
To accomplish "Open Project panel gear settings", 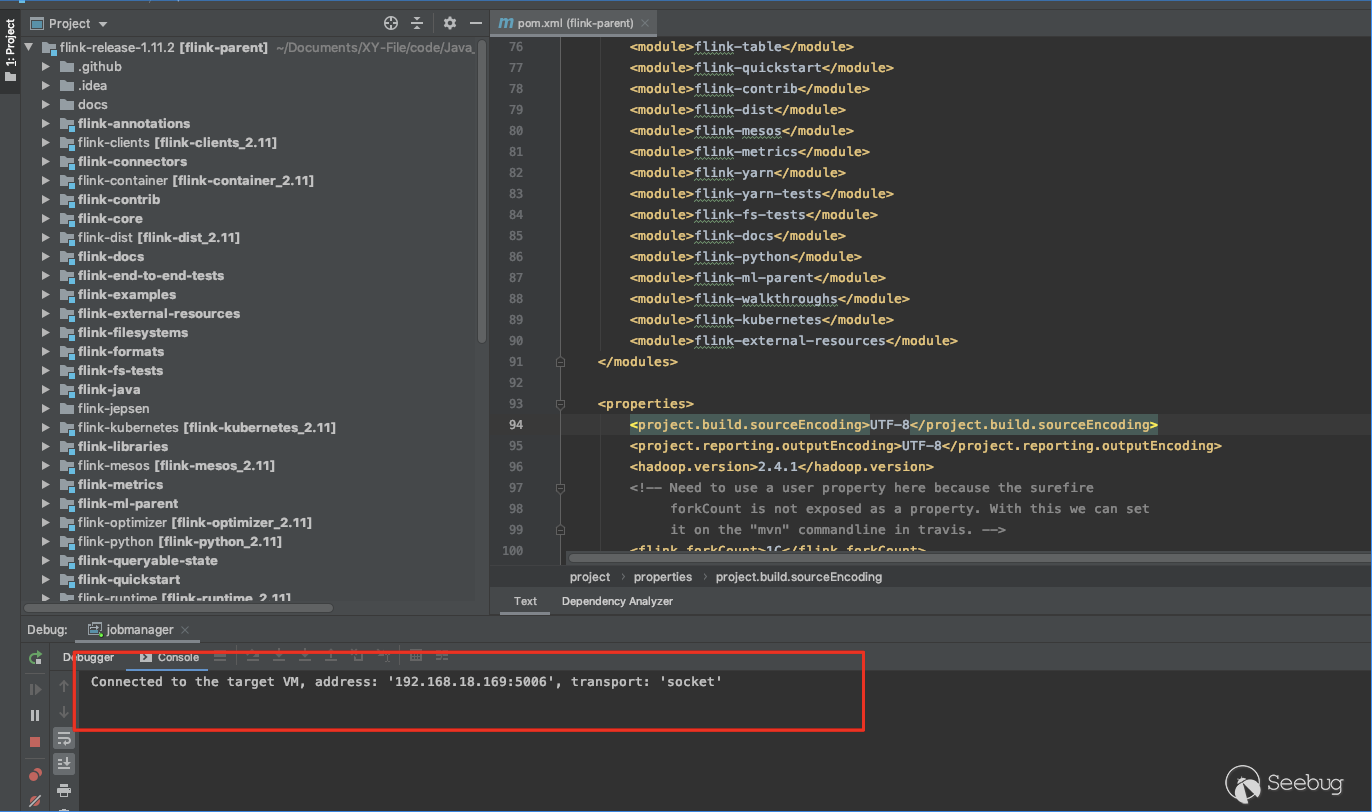I will point(449,23).
